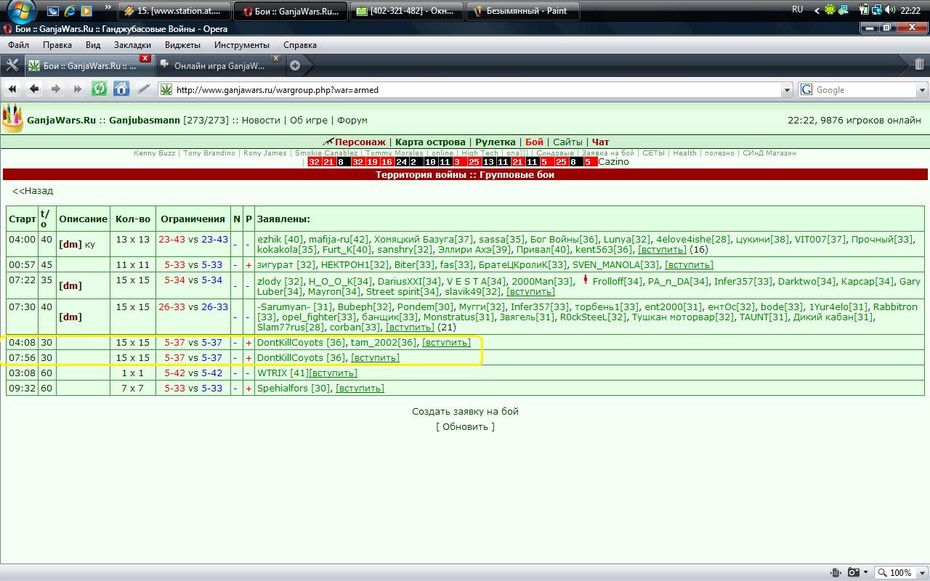Click the Health link in the small links row
This screenshot has height=581, width=930.
[684, 153]
